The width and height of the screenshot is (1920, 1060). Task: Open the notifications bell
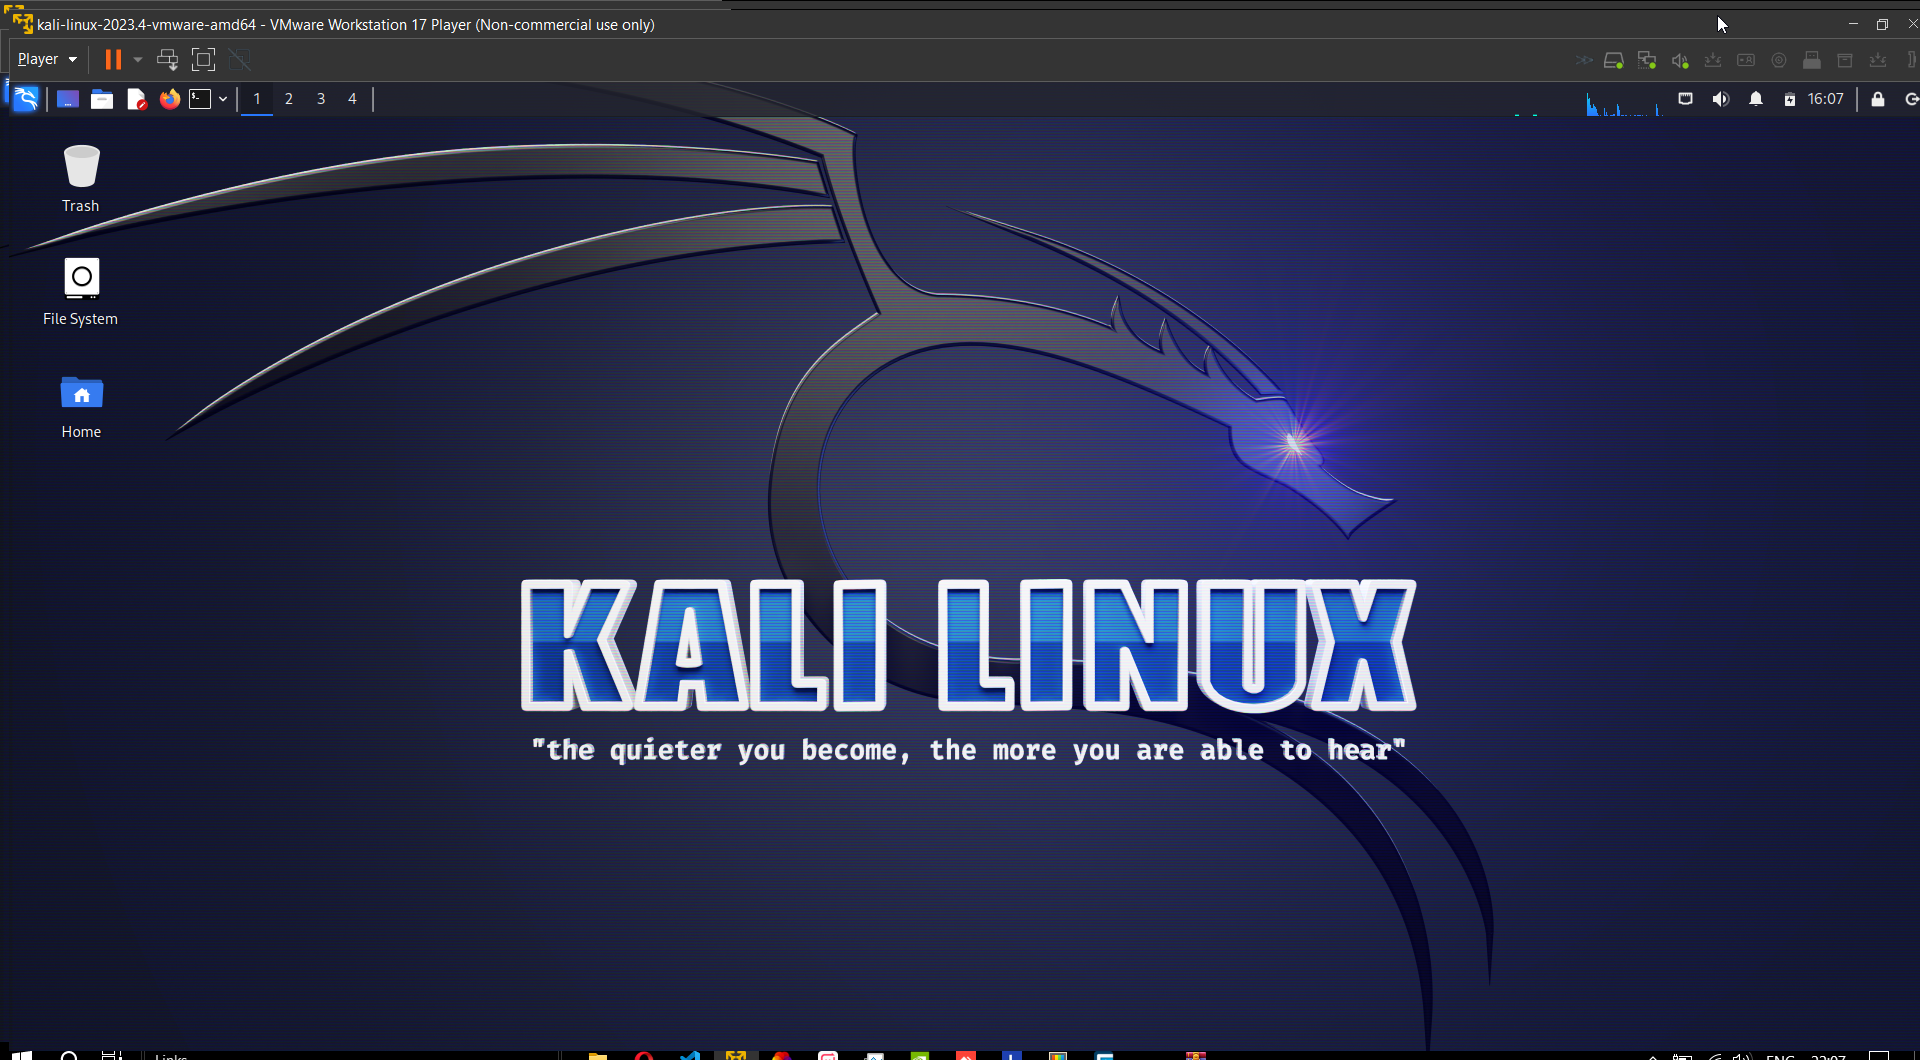click(1756, 99)
